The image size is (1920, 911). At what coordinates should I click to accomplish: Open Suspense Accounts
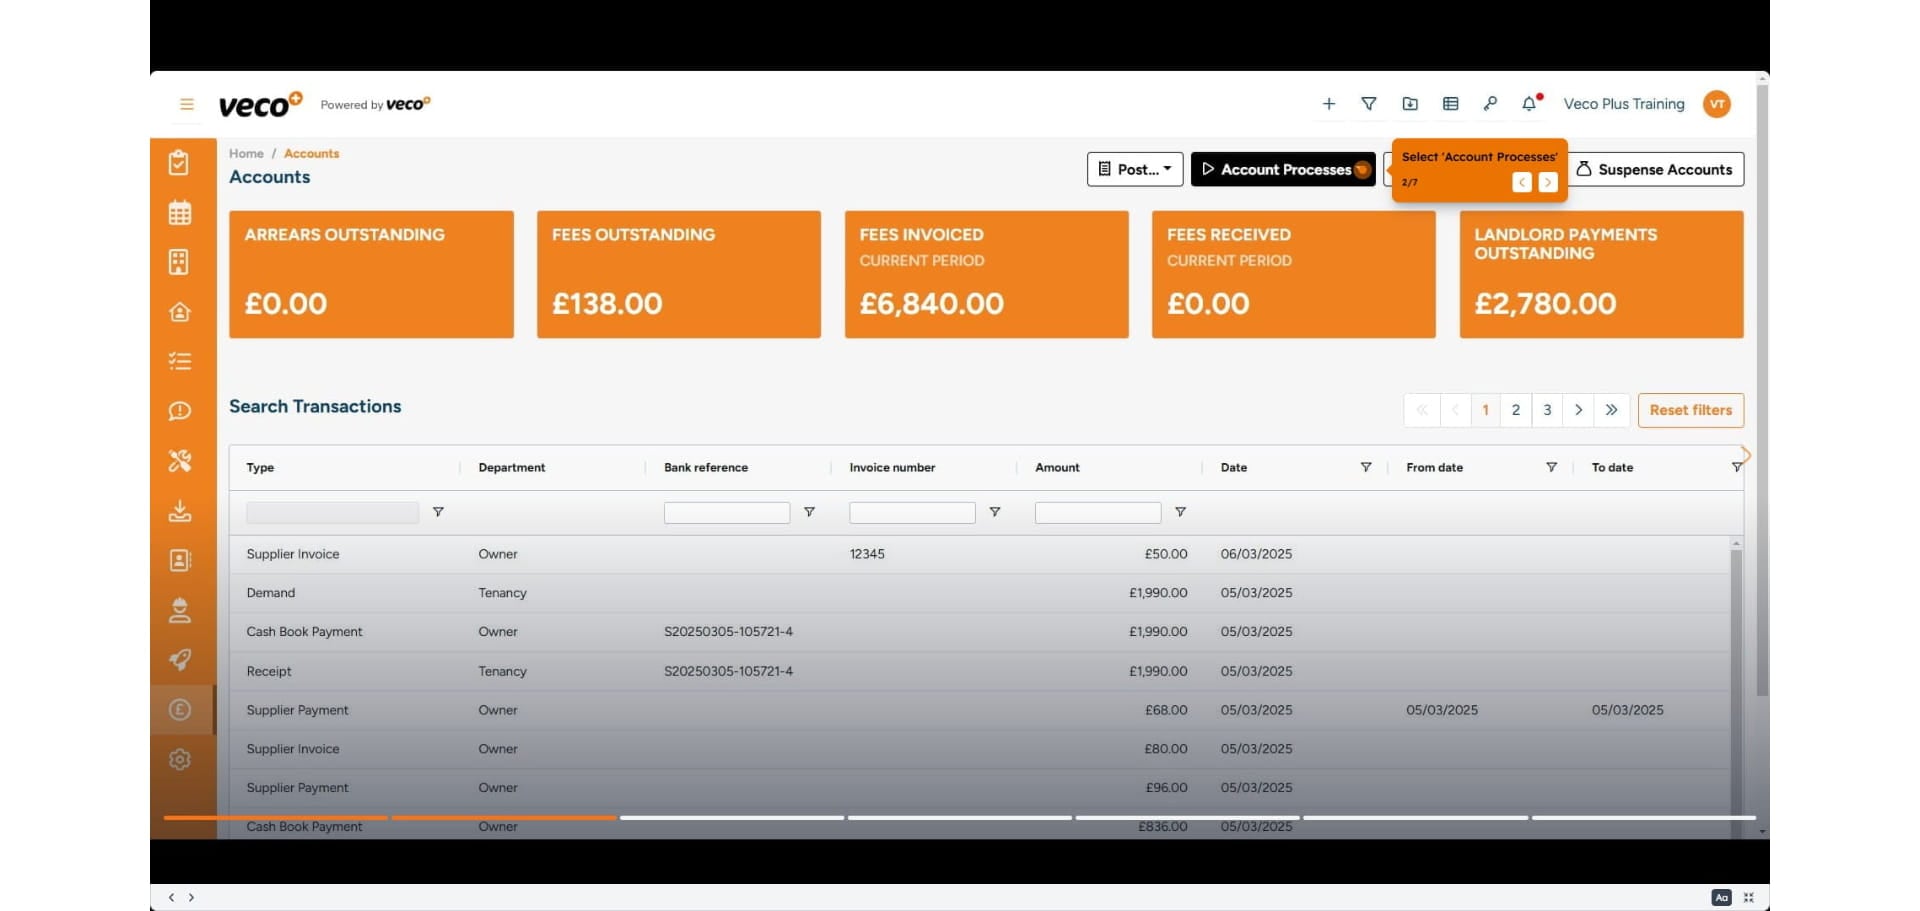pyautogui.click(x=1655, y=169)
